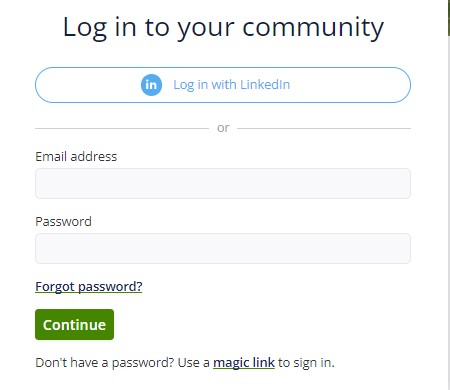This screenshot has width=450, height=390.
Task: Follow the magic link hyperlink
Action: [244, 363]
